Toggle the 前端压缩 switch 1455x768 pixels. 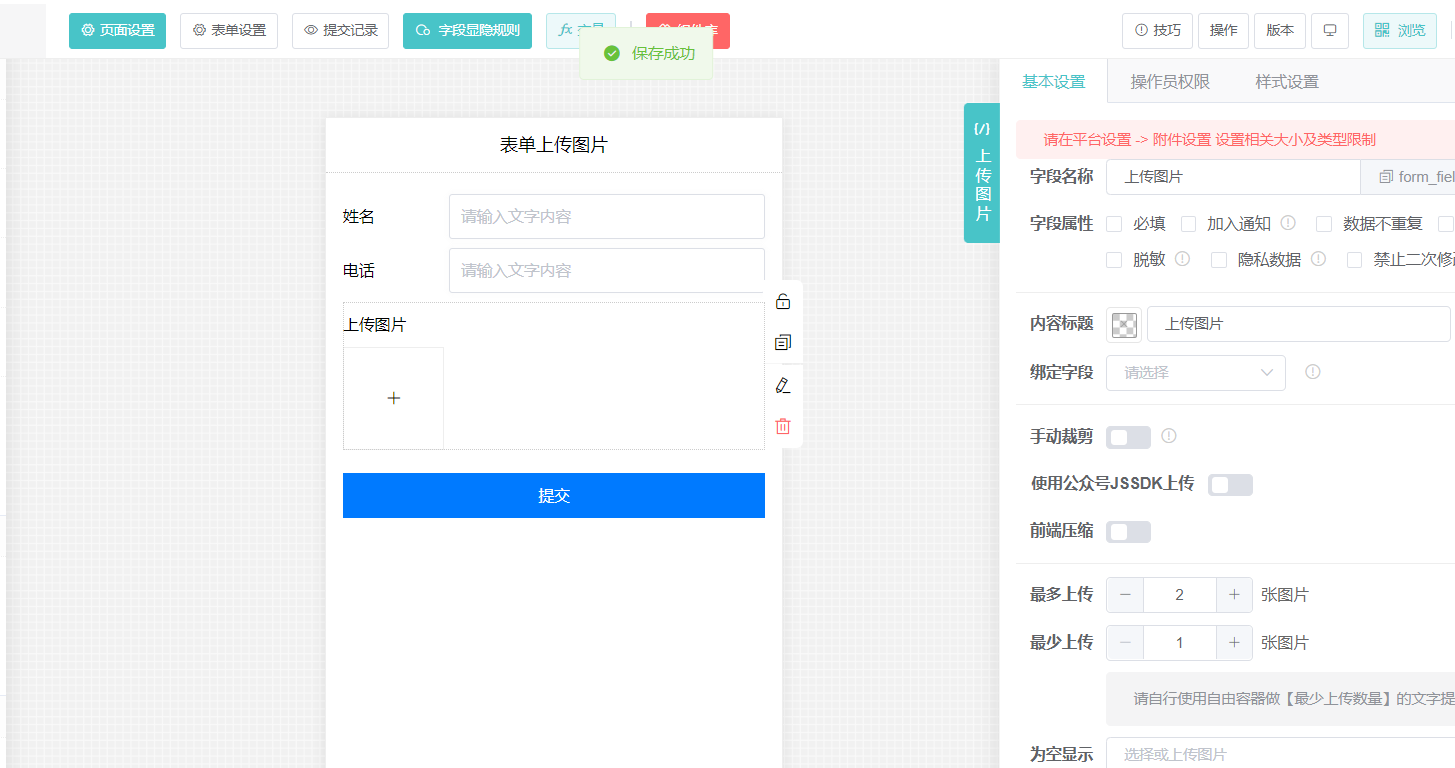coord(1128,532)
